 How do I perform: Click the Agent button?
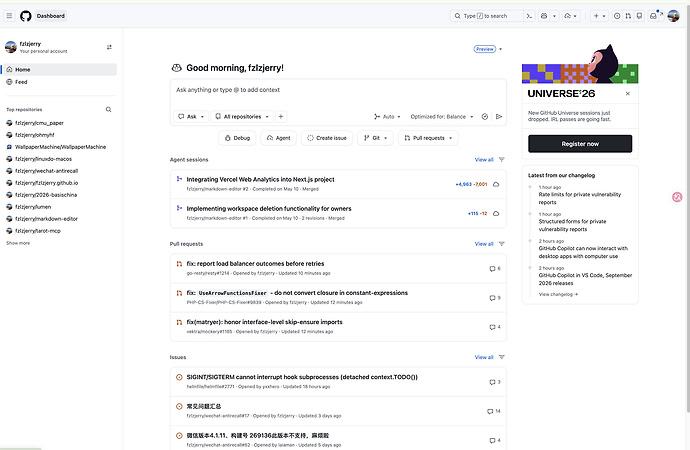point(279,138)
